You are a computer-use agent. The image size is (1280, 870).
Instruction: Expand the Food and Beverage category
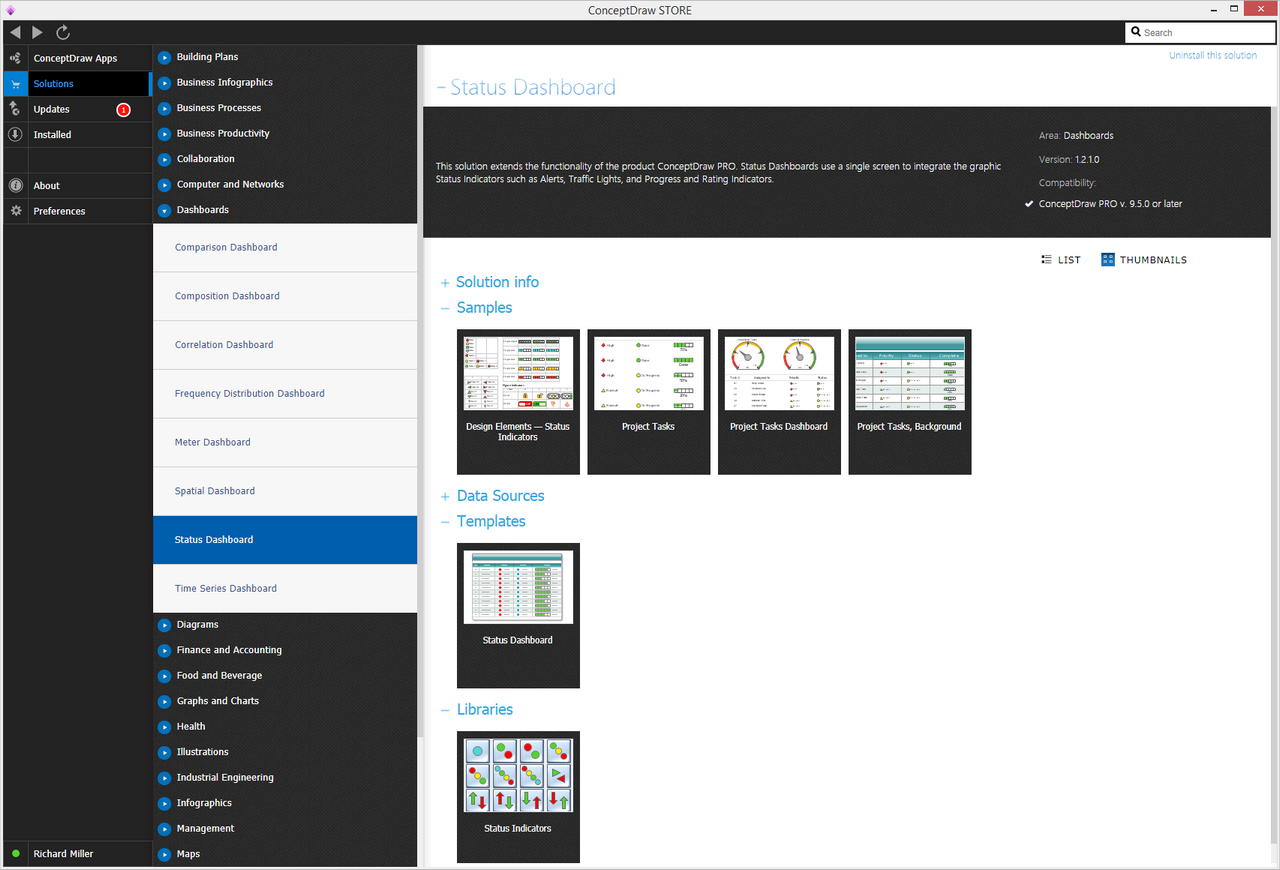click(x=164, y=675)
